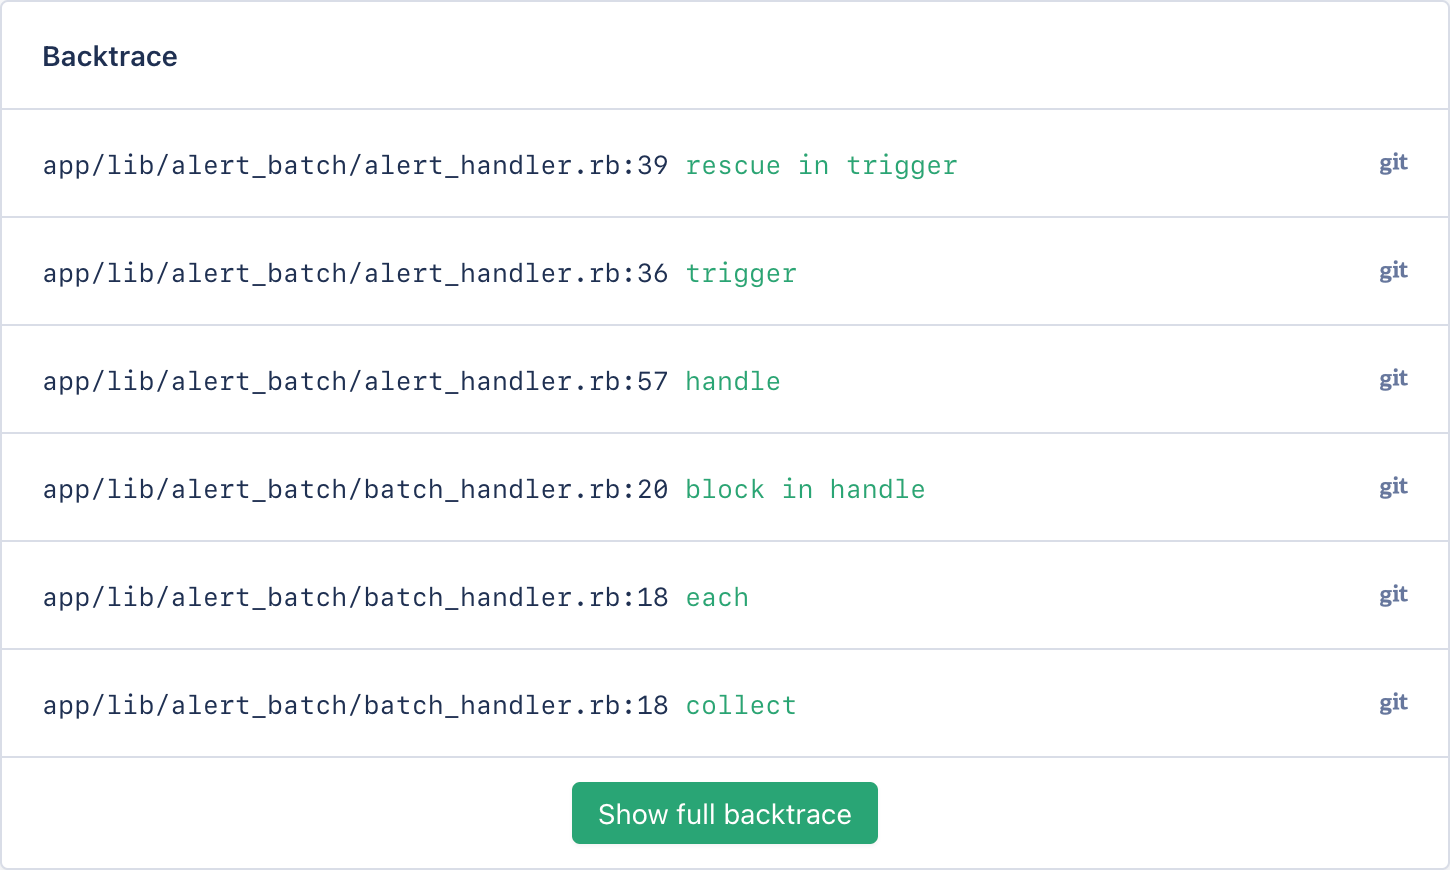1450x870 pixels.
Task: Click the green 'handle' method name
Action: click(x=733, y=381)
